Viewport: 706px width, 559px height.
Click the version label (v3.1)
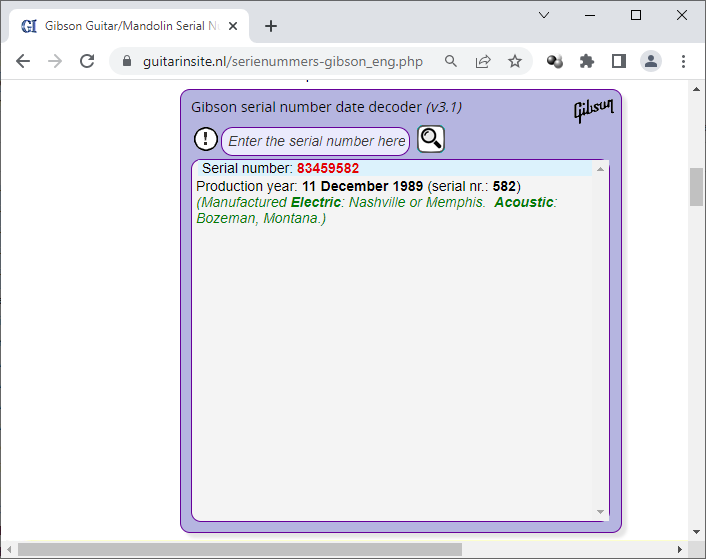click(x=444, y=107)
